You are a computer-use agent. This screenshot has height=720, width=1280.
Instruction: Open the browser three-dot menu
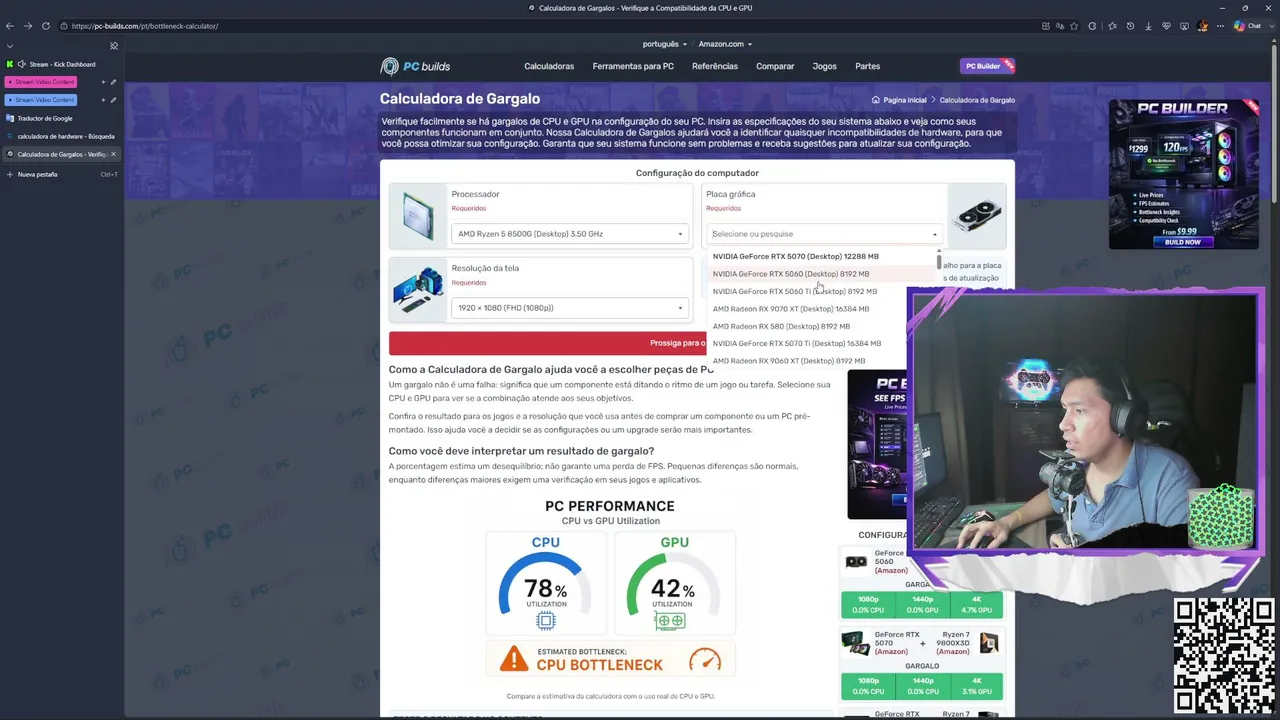click(x=1221, y=26)
